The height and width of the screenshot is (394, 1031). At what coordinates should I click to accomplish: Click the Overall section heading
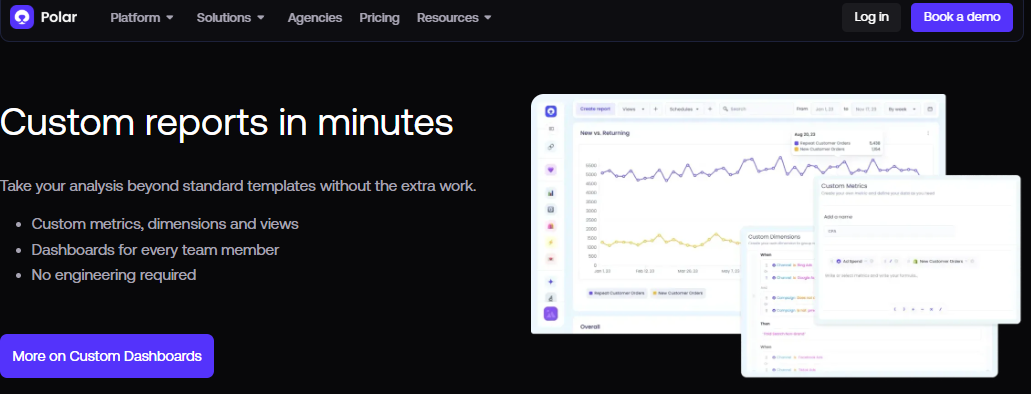click(x=590, y=326)
